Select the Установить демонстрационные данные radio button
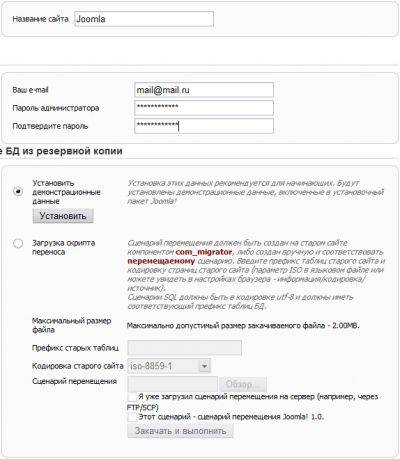The height and width of the screenshot is (459, 400). 18,192
